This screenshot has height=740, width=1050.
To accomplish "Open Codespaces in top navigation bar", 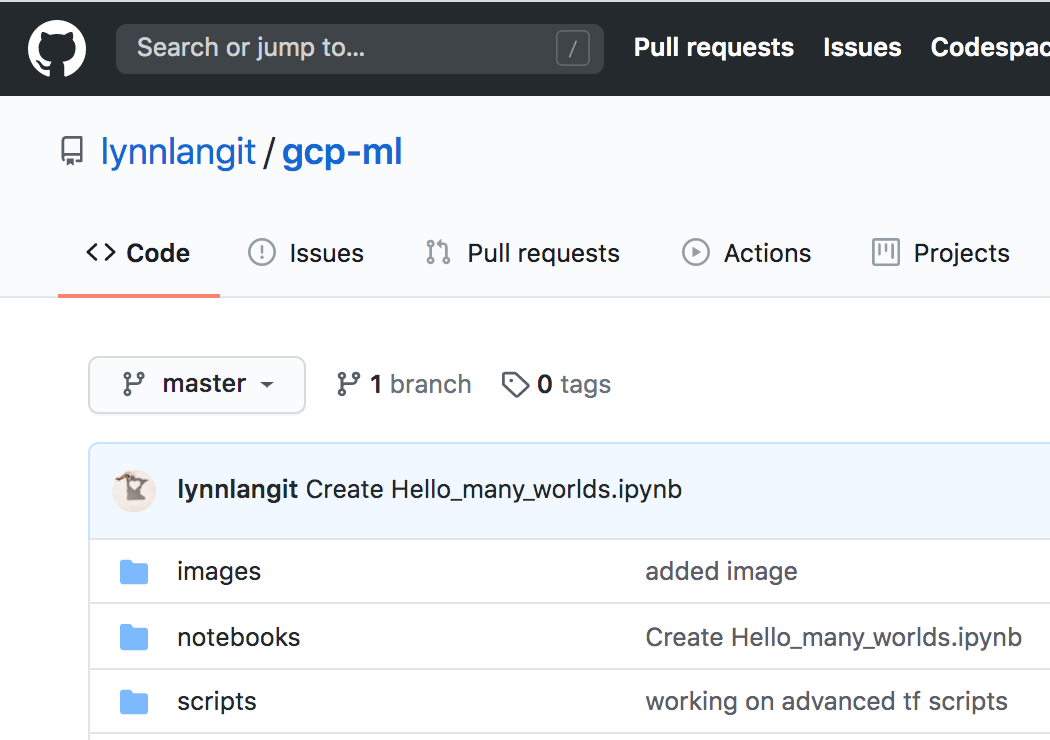I will point(990,48).
